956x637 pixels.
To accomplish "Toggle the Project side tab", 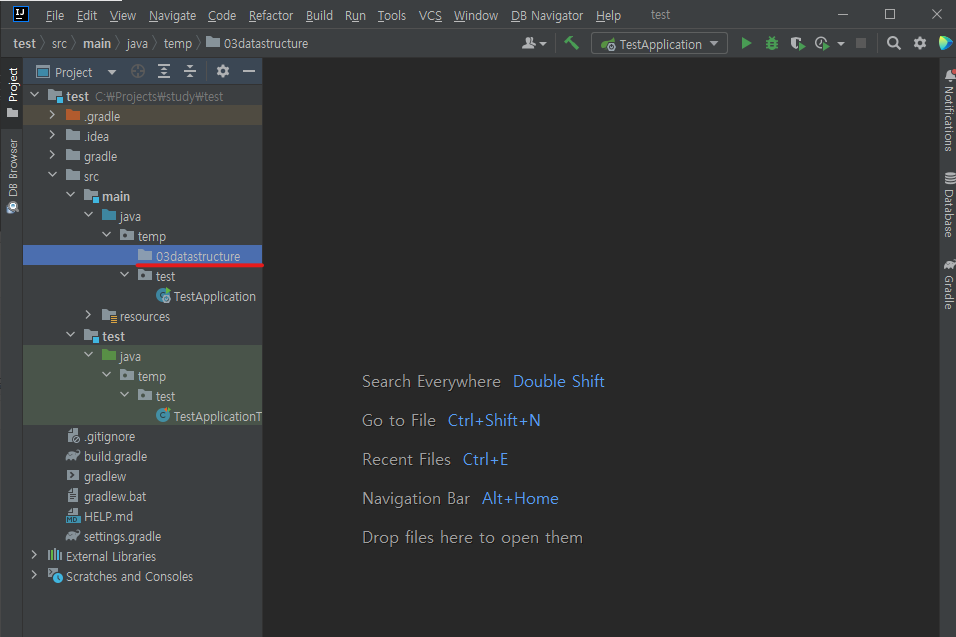I will (x=12, y=92).
